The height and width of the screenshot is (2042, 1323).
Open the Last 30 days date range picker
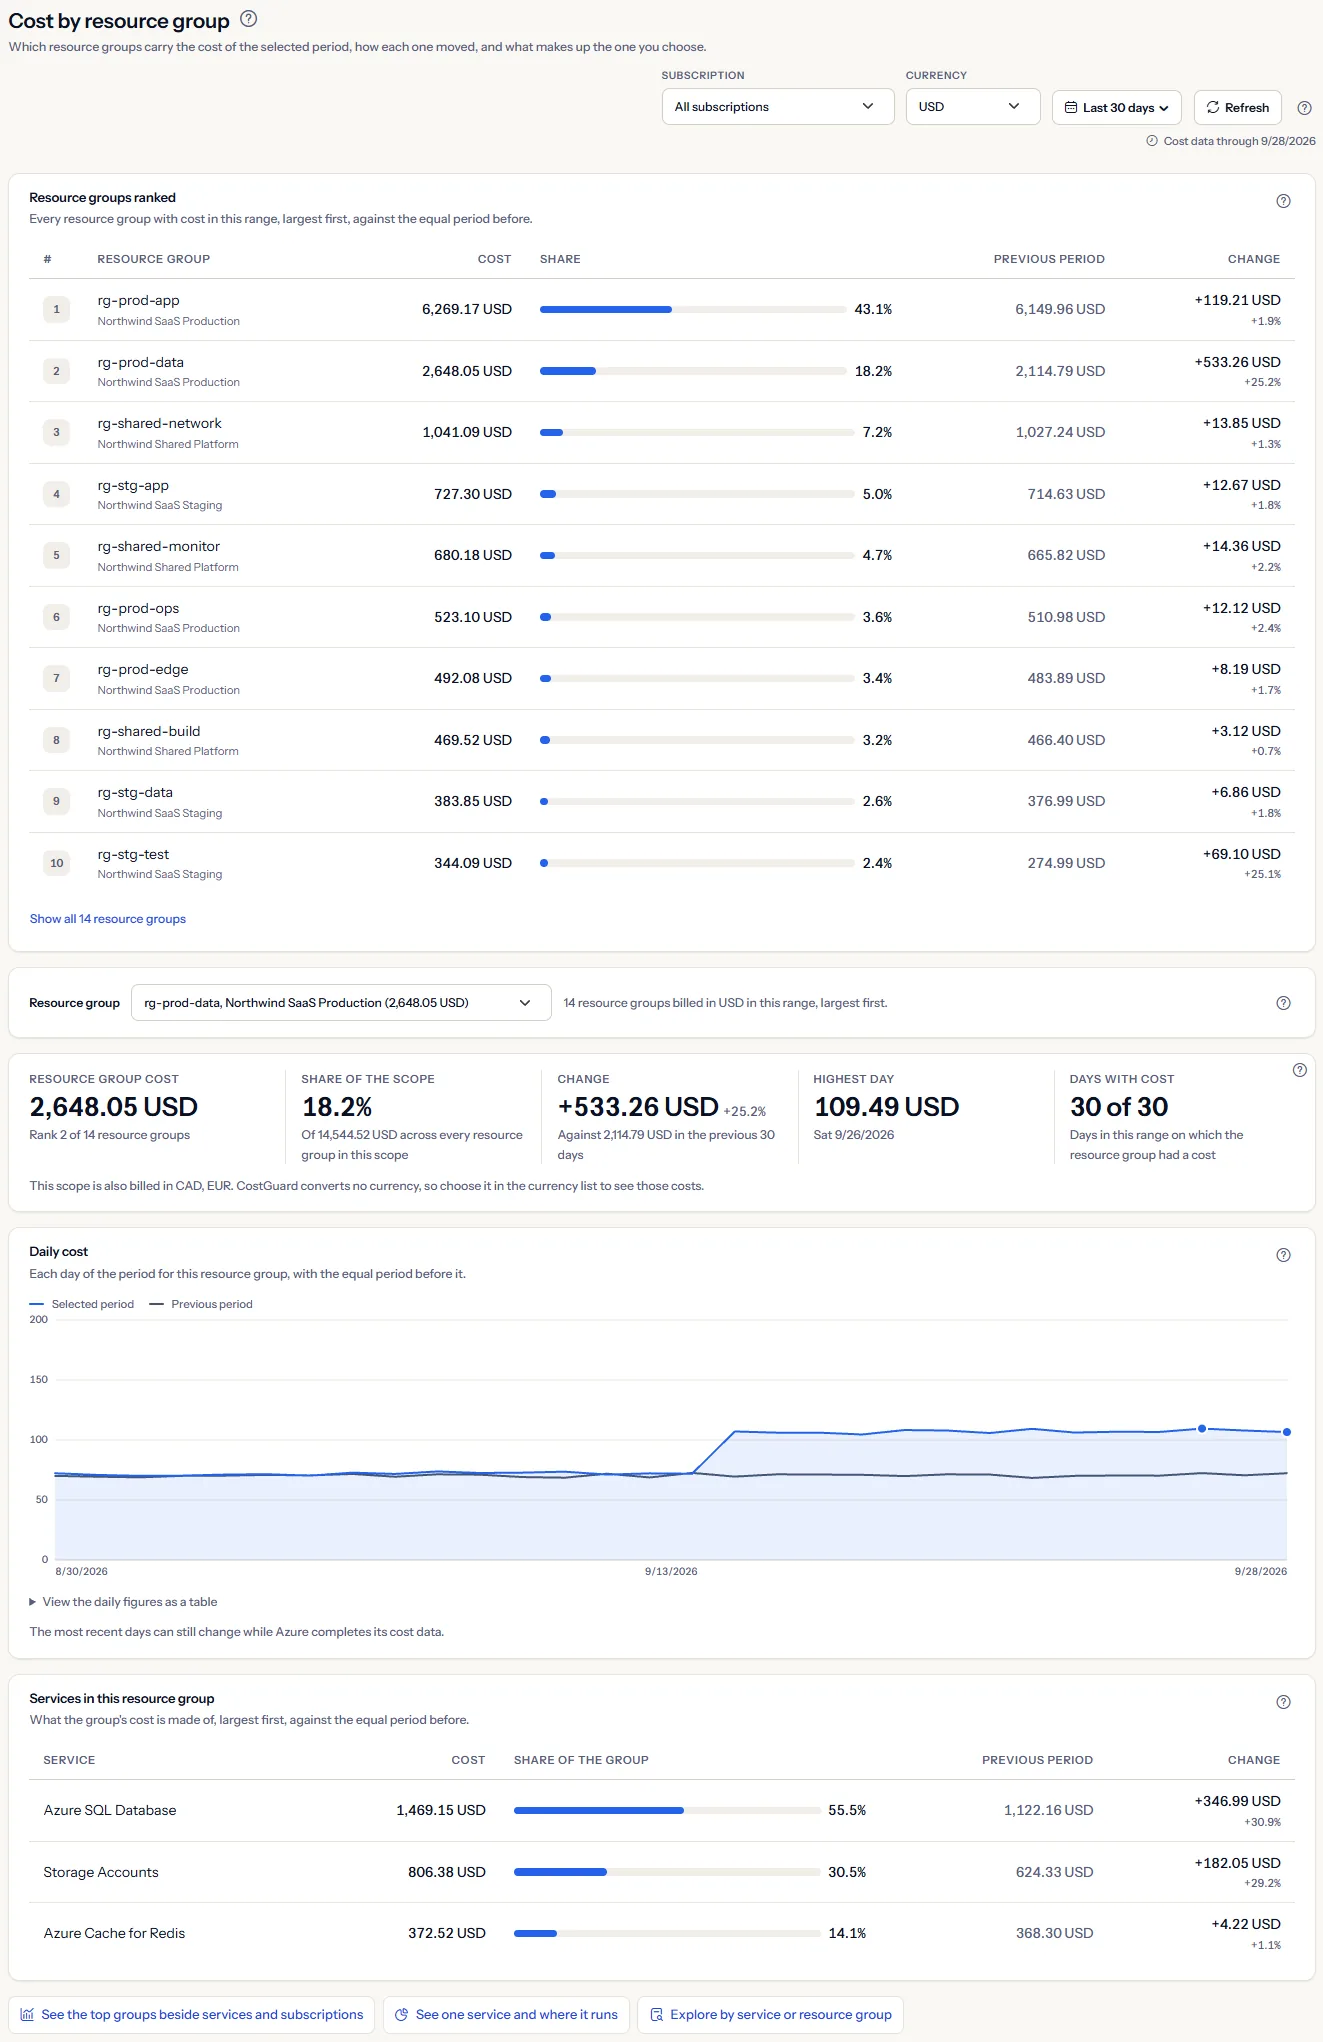[x=1117, y=108]
